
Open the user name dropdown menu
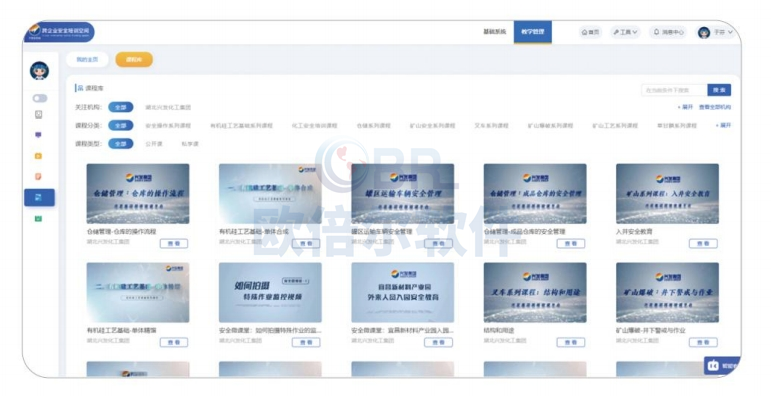(x=723, y=32)
